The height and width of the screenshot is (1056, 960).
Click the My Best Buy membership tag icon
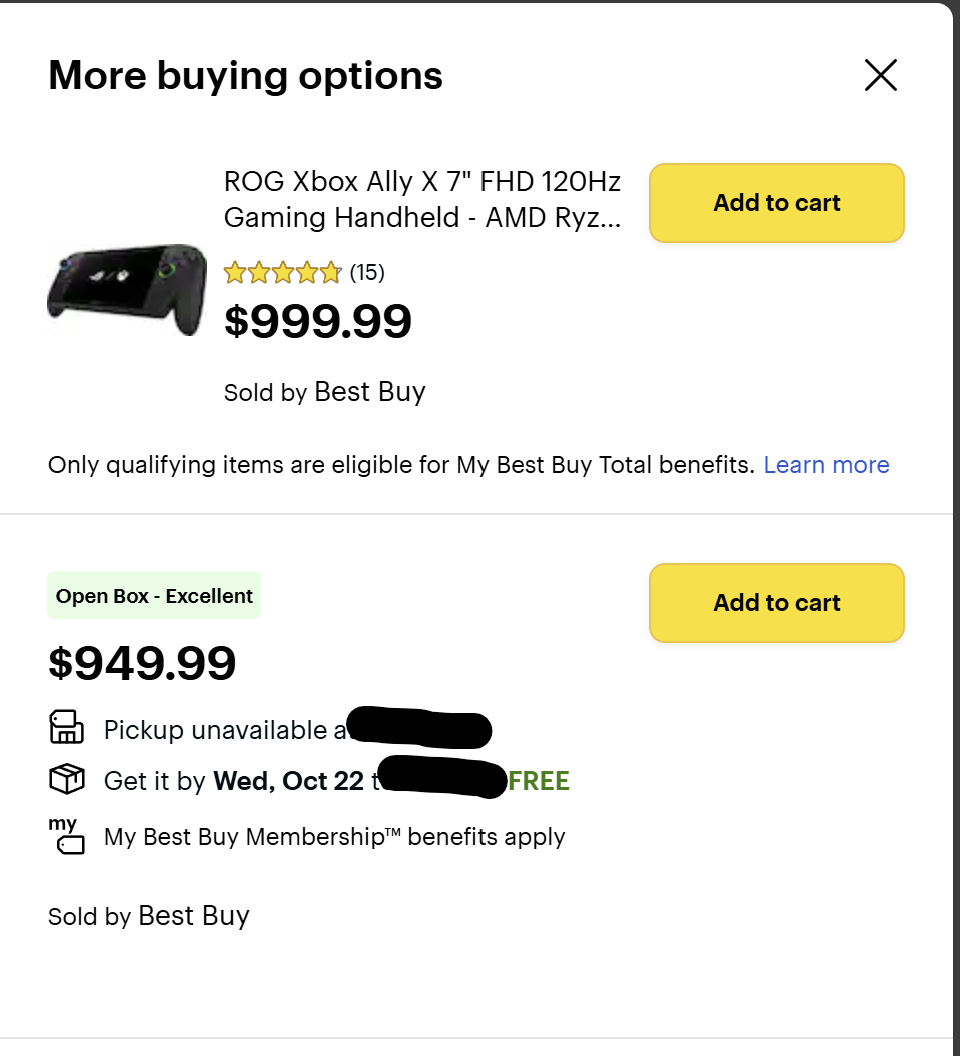tap(67, 836)
